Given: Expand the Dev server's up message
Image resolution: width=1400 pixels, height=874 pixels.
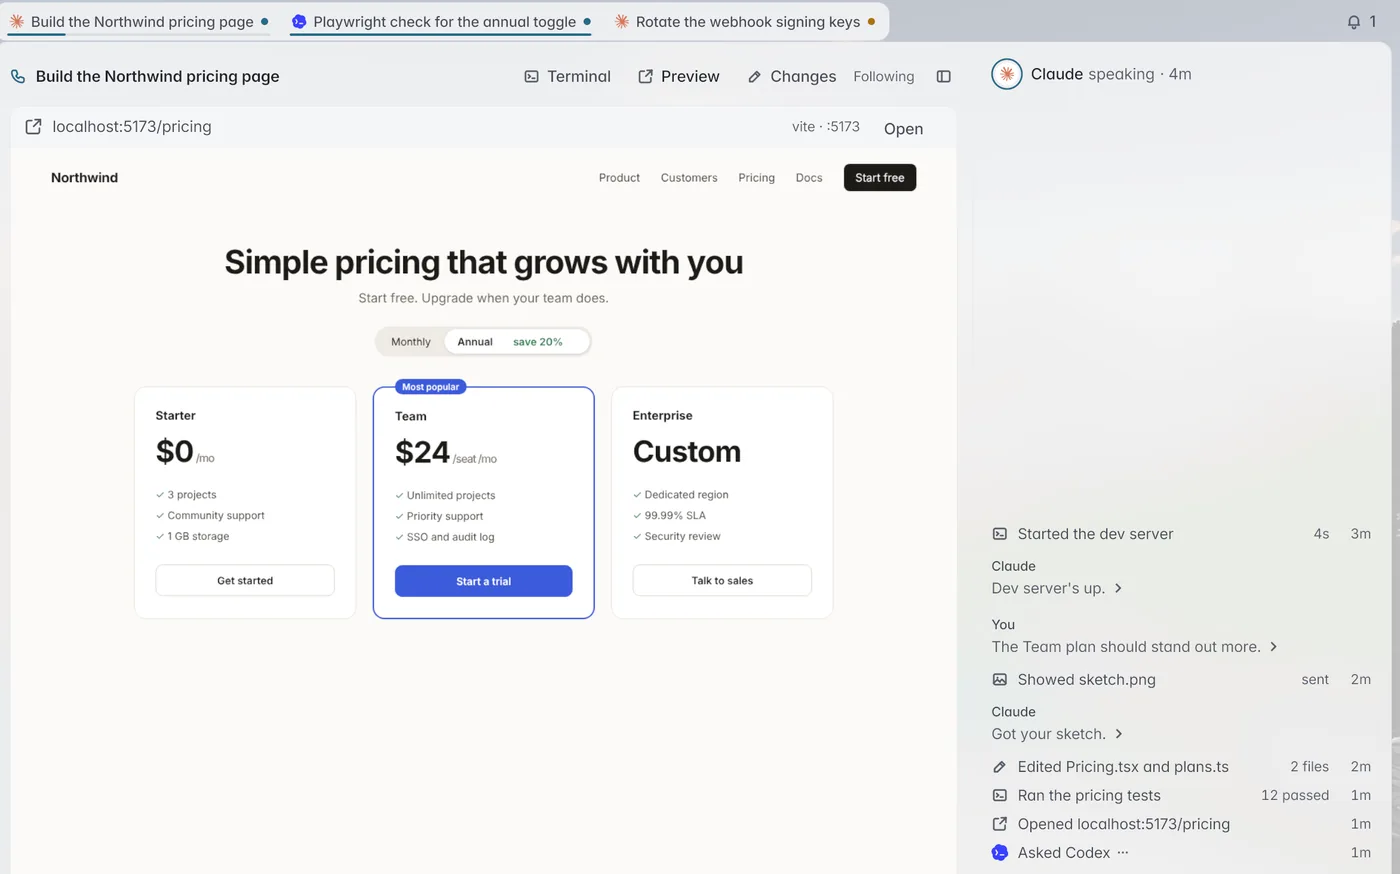Looking at the screenshot, I should point(1056,588).
